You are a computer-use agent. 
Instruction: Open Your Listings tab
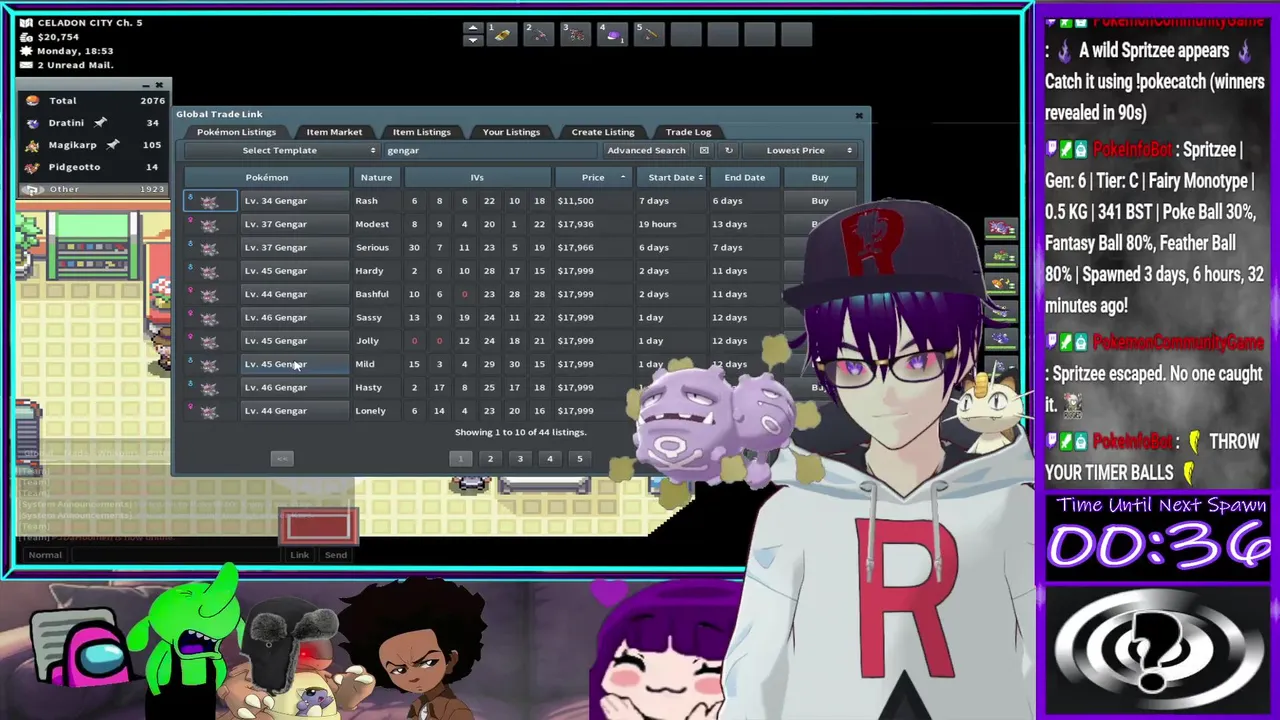[x=511, y=132]
